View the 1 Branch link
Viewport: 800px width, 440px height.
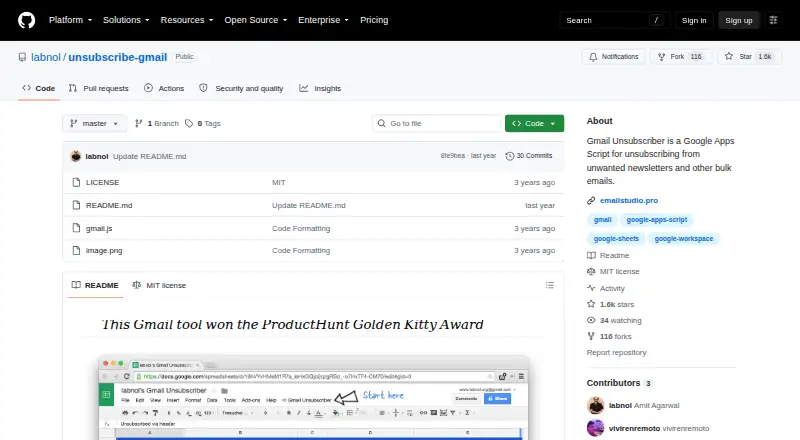157,124
